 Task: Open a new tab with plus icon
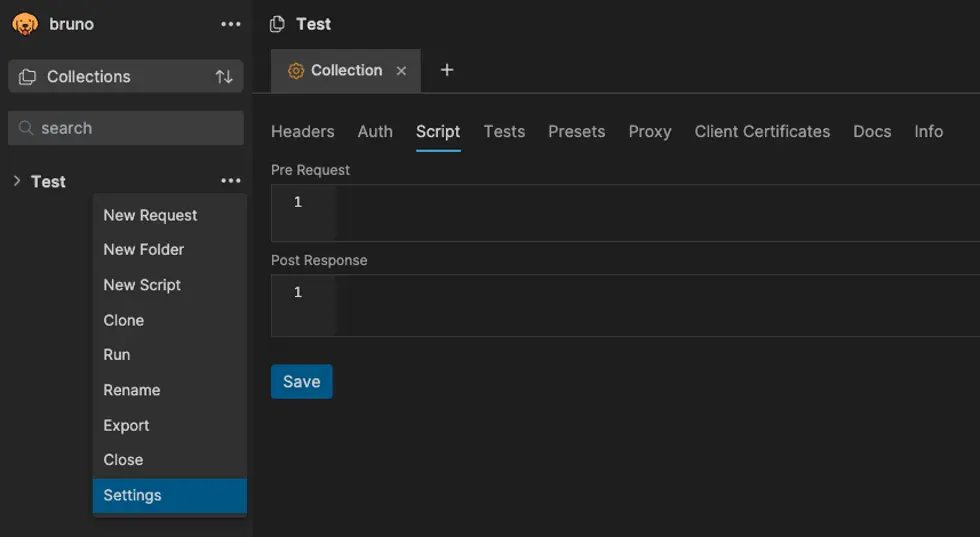point(447,70)
